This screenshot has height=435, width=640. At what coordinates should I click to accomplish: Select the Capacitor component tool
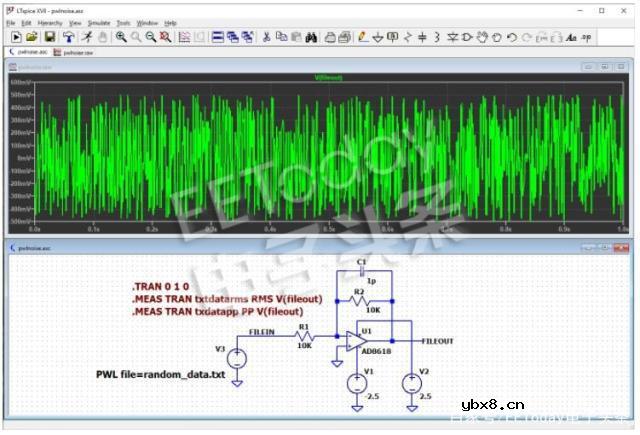pos(422,37)
